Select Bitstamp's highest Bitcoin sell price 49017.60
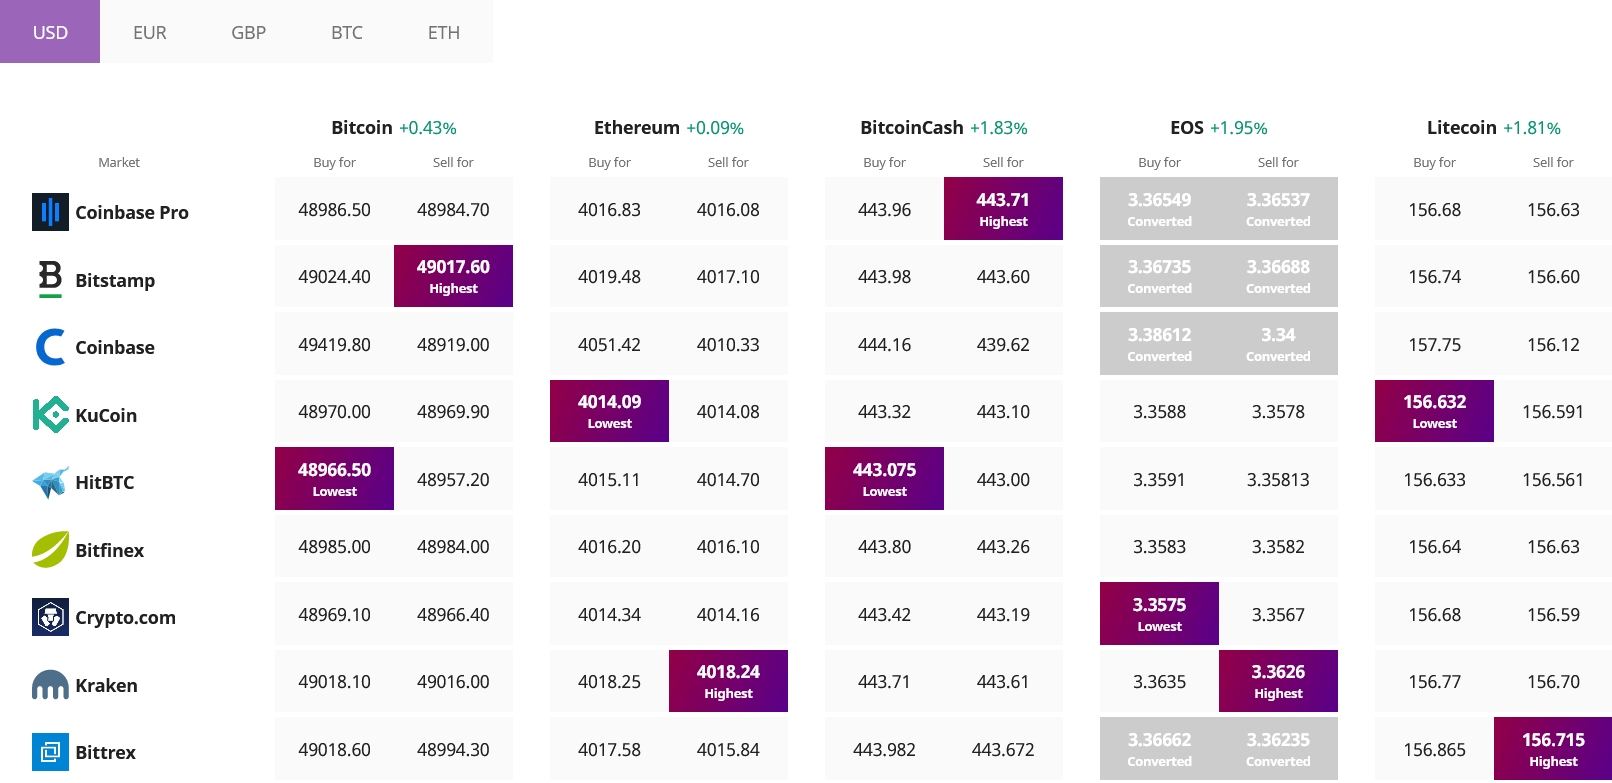The height and width of the screenshot is (783, 1612). 453,276
